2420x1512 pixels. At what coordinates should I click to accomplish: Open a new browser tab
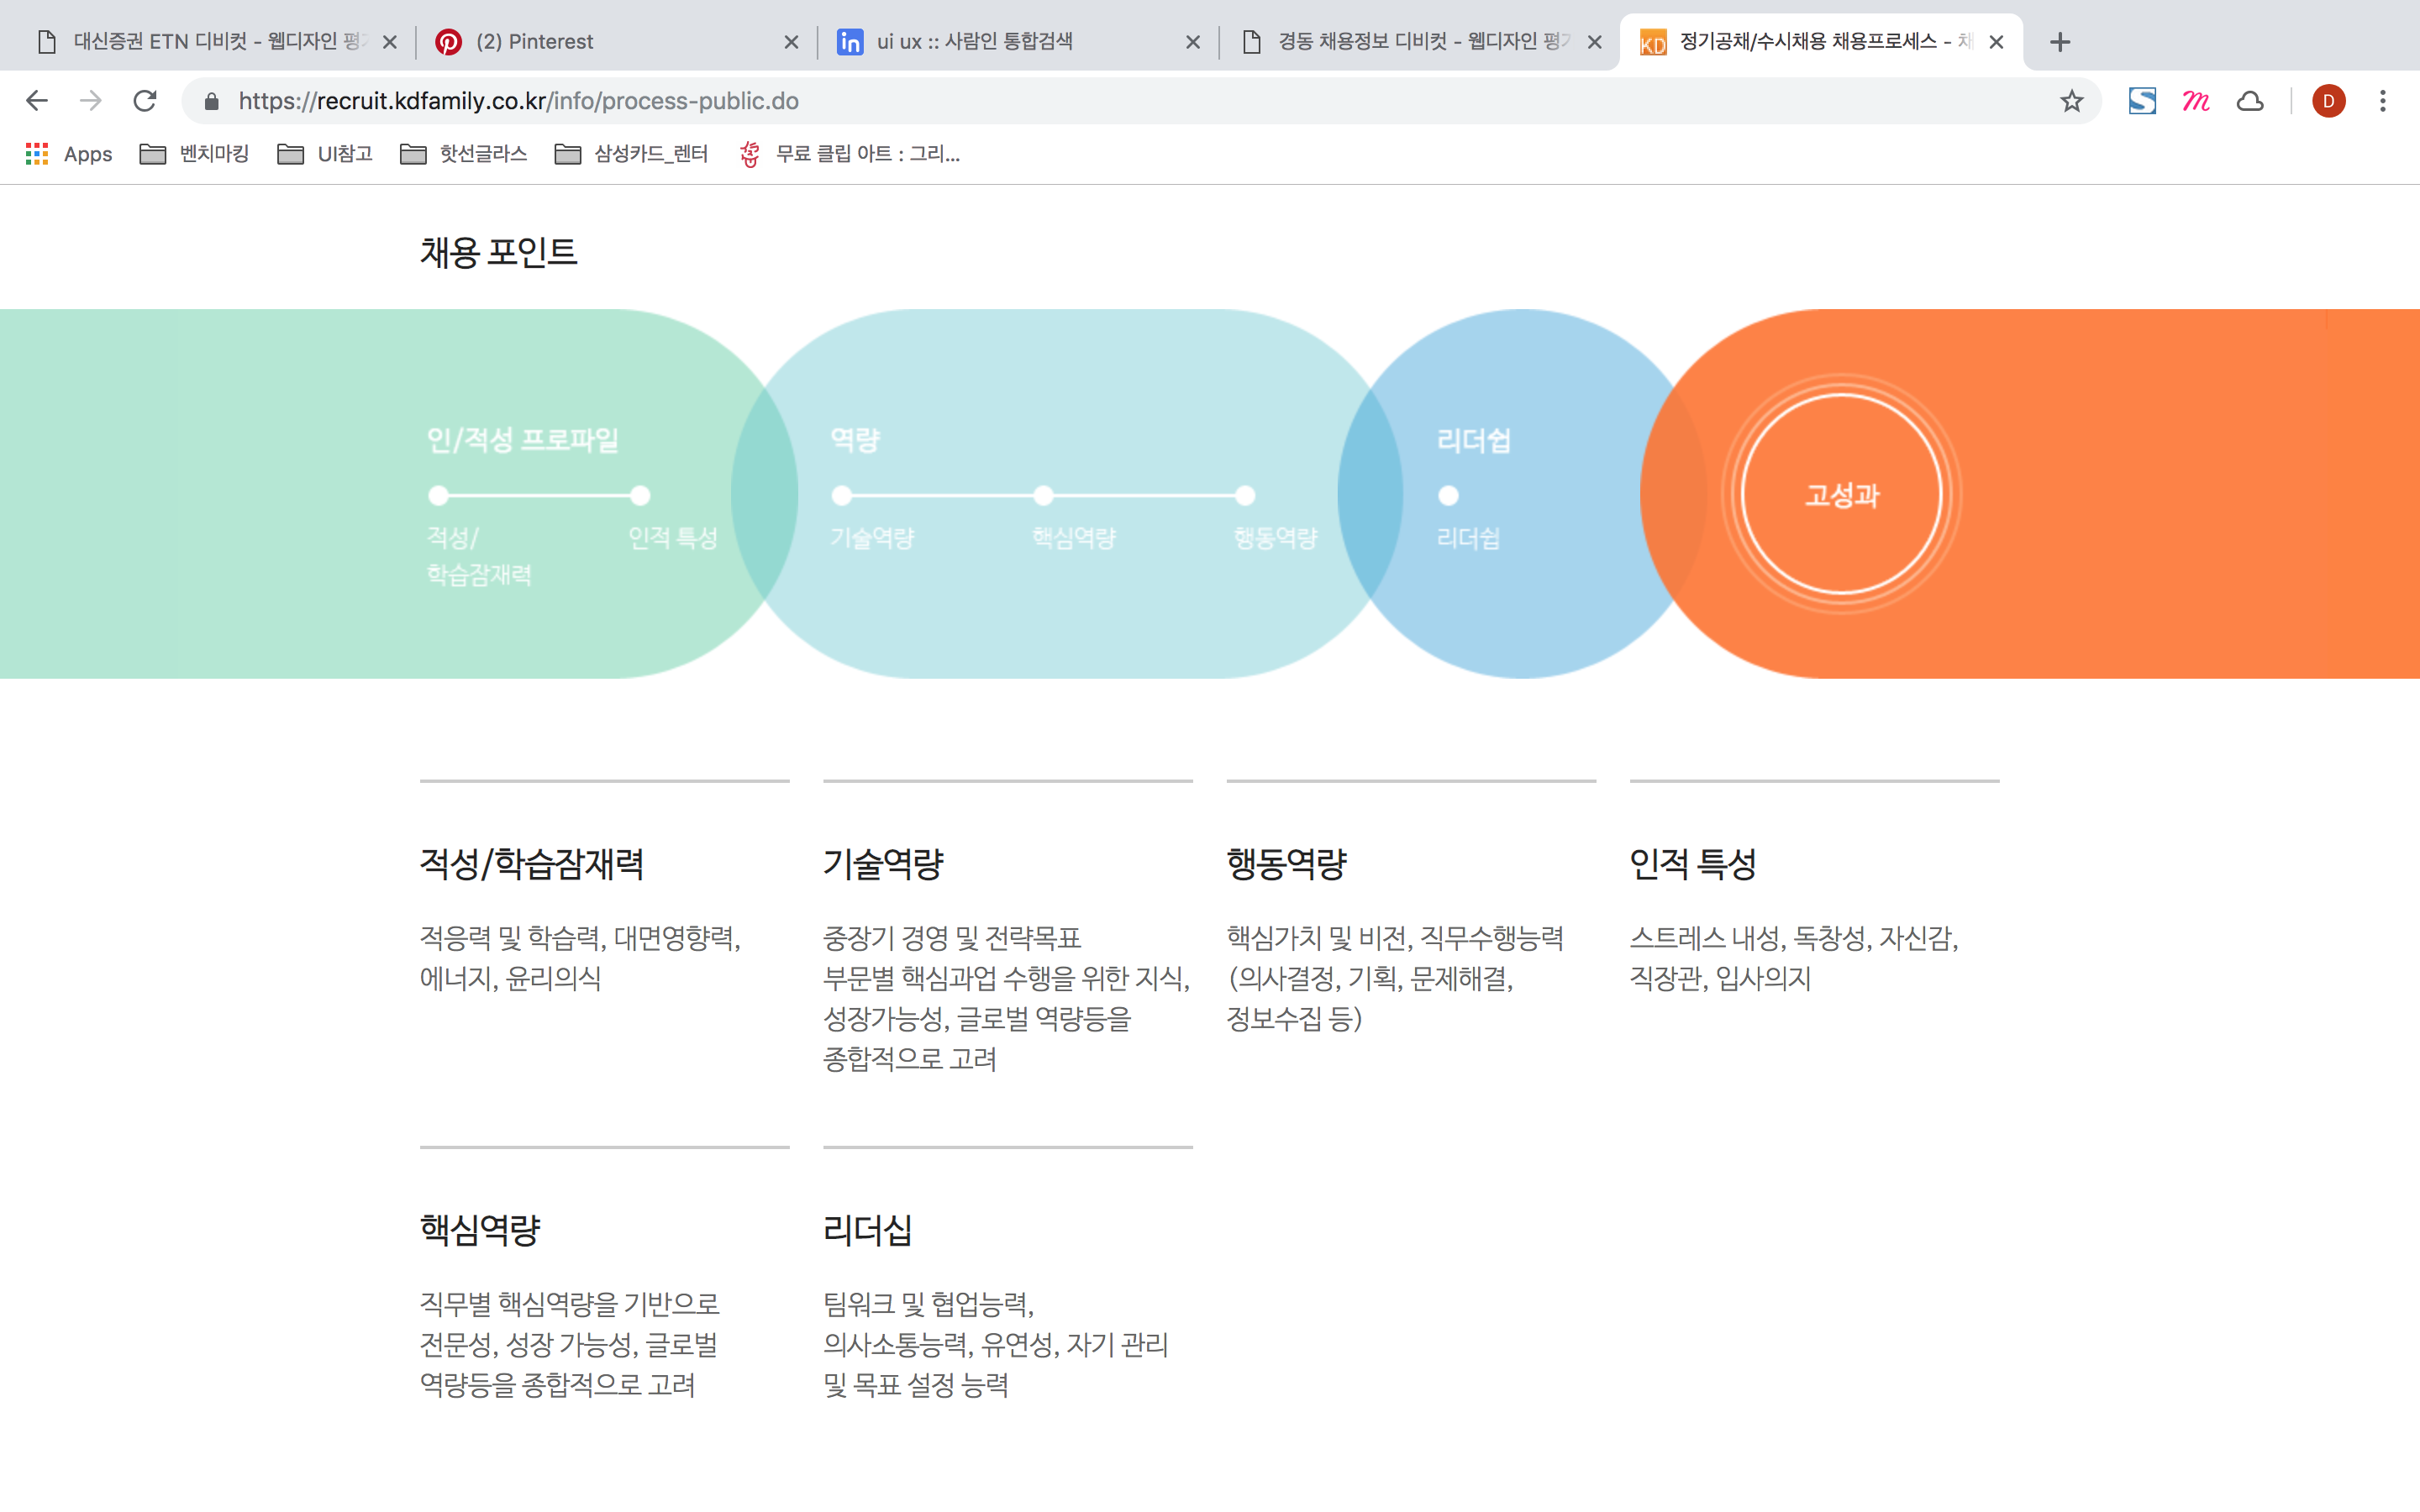pyautogui.click(x=2060, y=41)
